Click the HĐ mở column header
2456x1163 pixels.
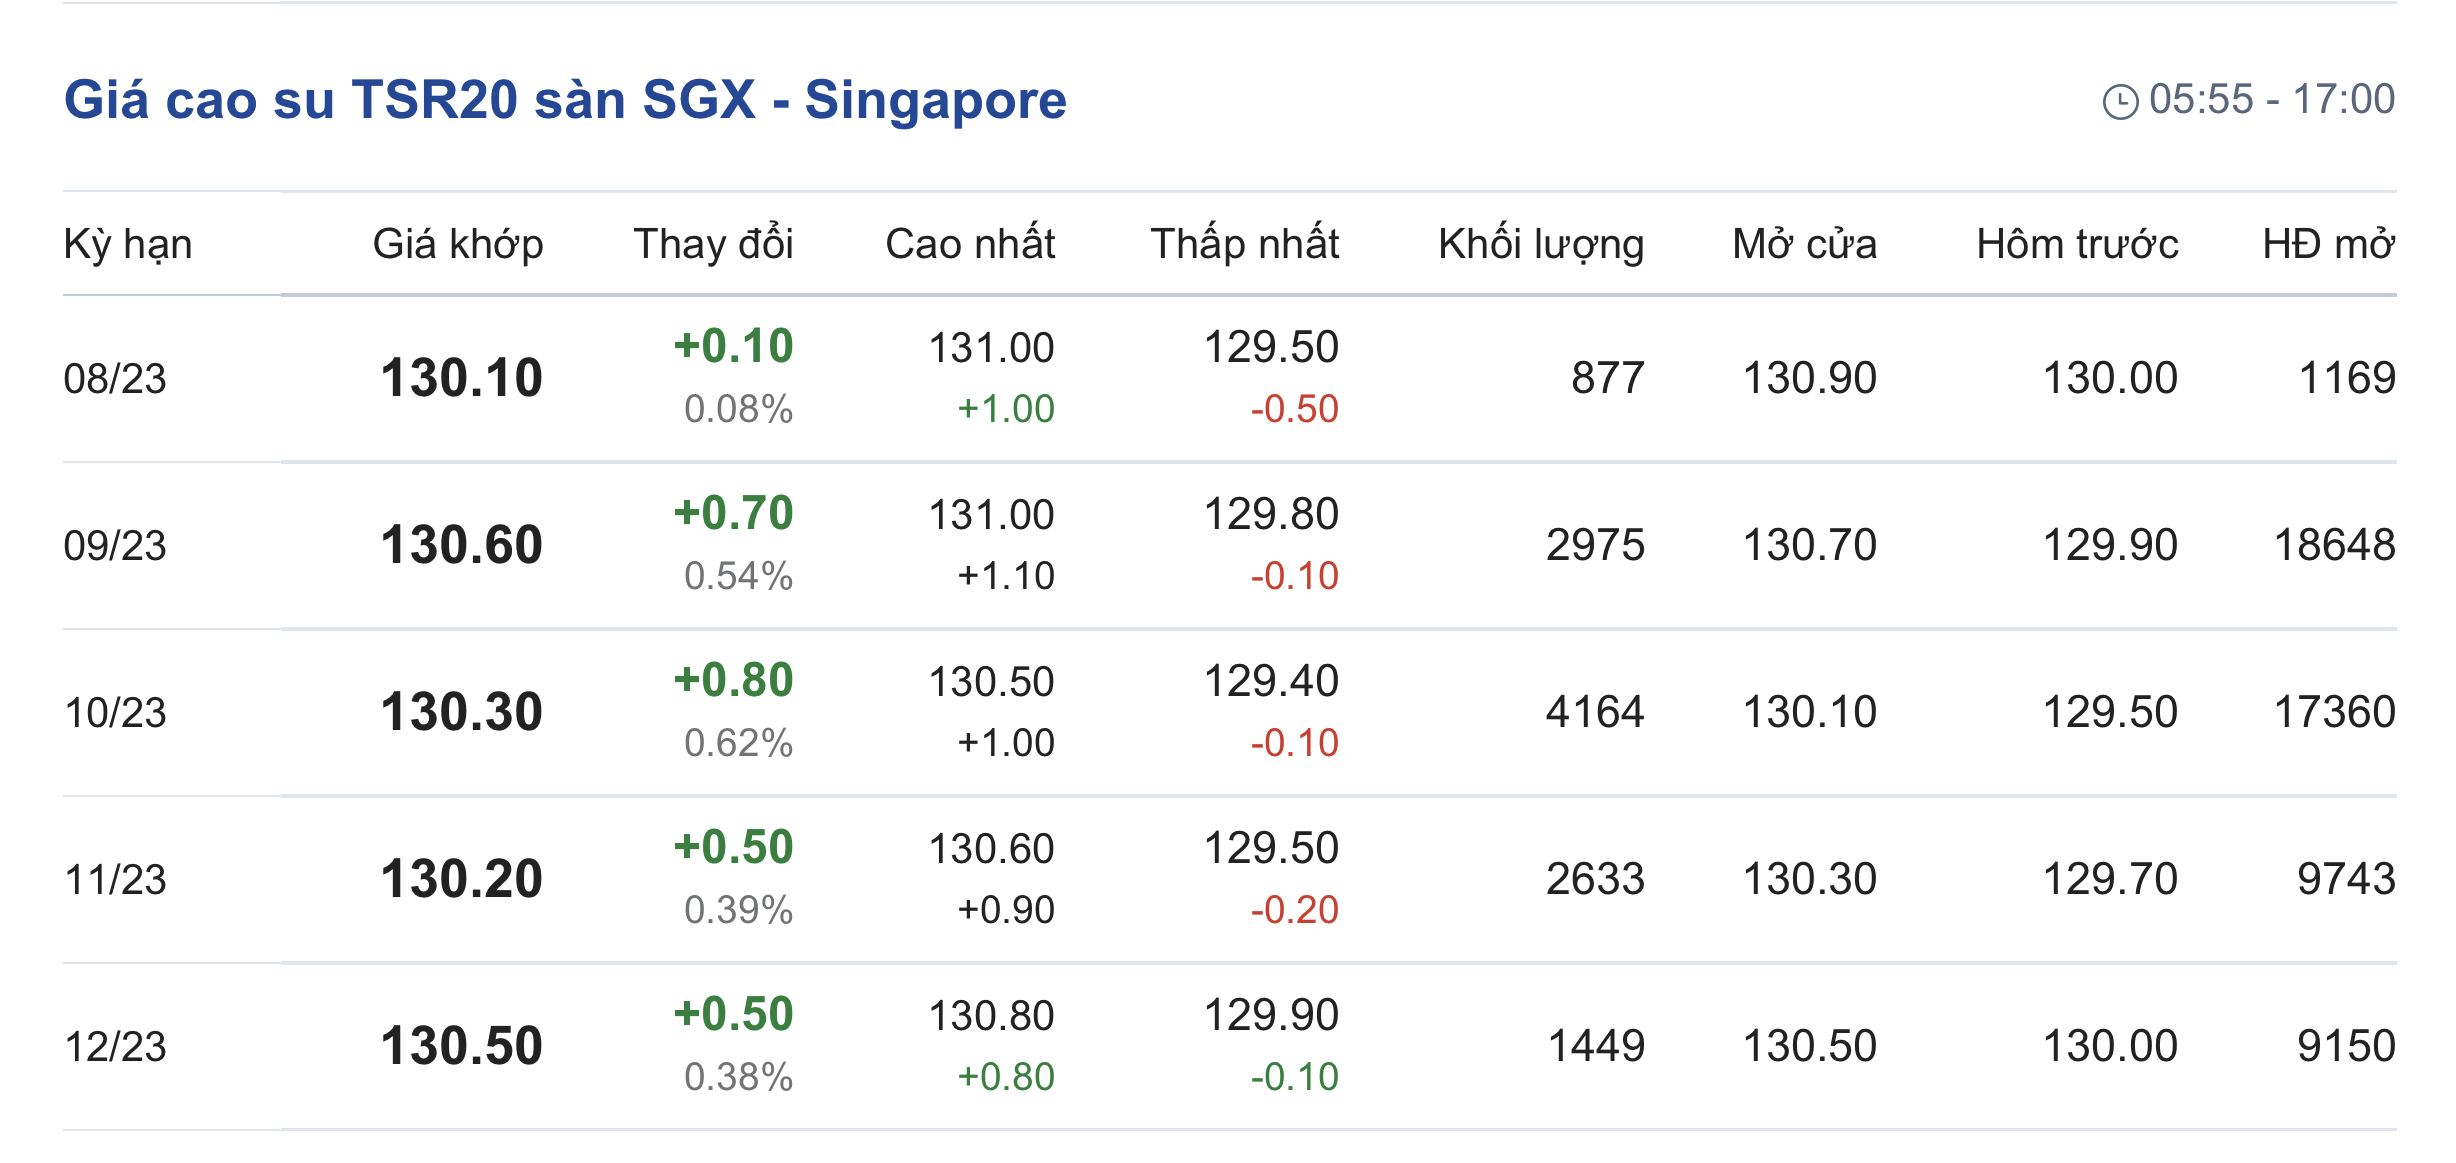coord(2328,244)
